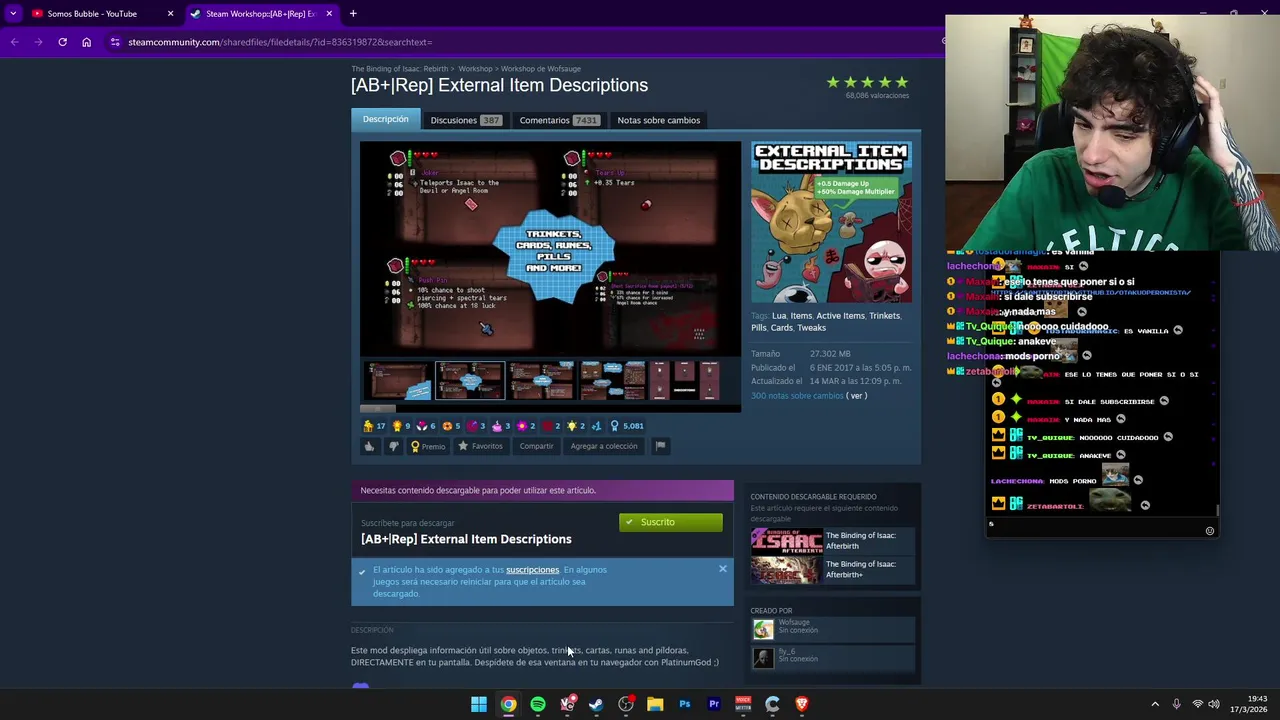The height and width of the screenshot is (720, 1280).
Task: Report this item with the flag icon
Action: (x=660, y=446)
